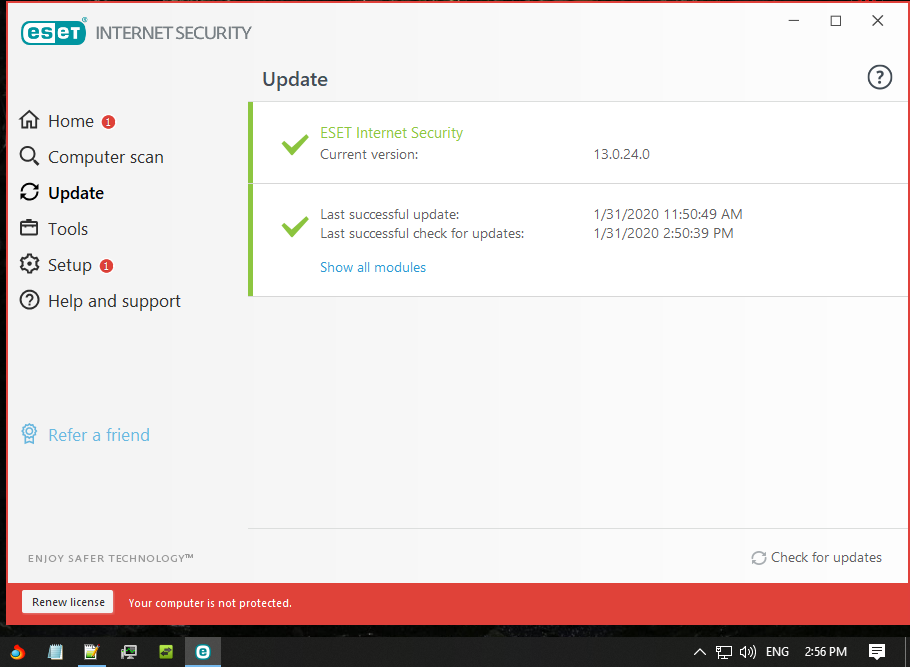Click the 'ENJOY SAFER TECHNOLOGY' tagline

tap(110, 558)
